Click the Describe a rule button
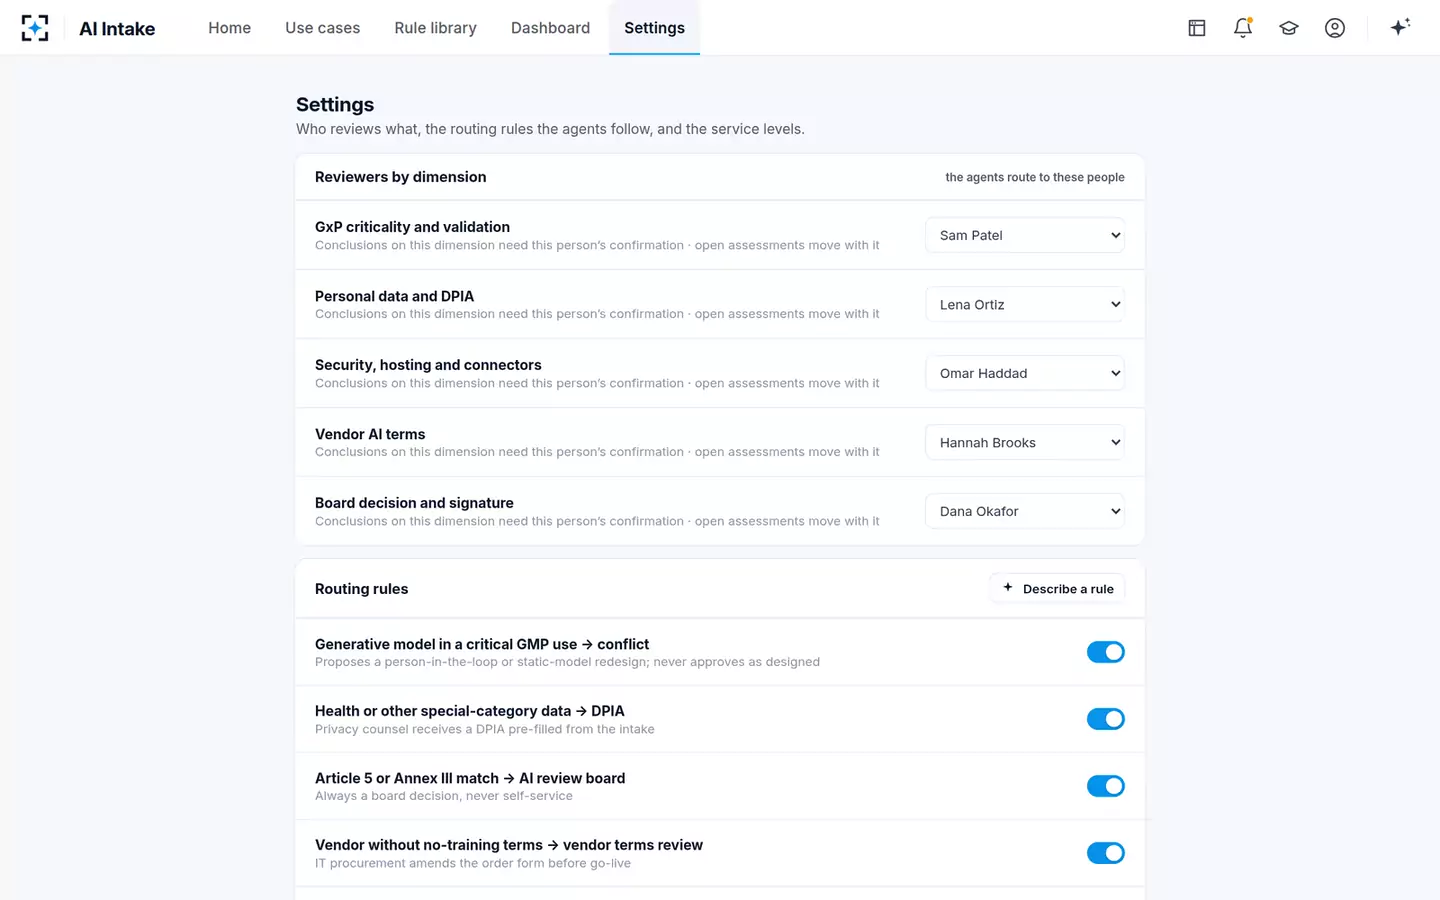Viewport: 1440px width, 900px height. click(1058, 589)
